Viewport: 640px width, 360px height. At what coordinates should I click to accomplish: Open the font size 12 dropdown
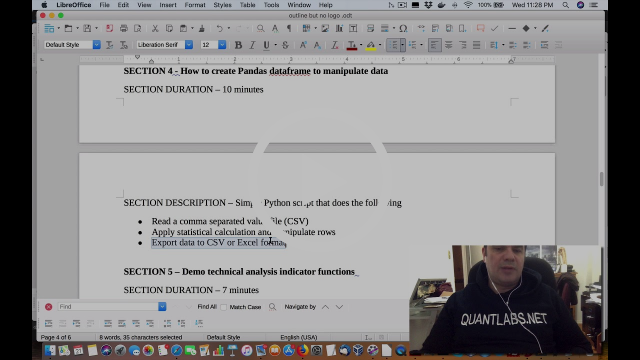click(222, 44)
